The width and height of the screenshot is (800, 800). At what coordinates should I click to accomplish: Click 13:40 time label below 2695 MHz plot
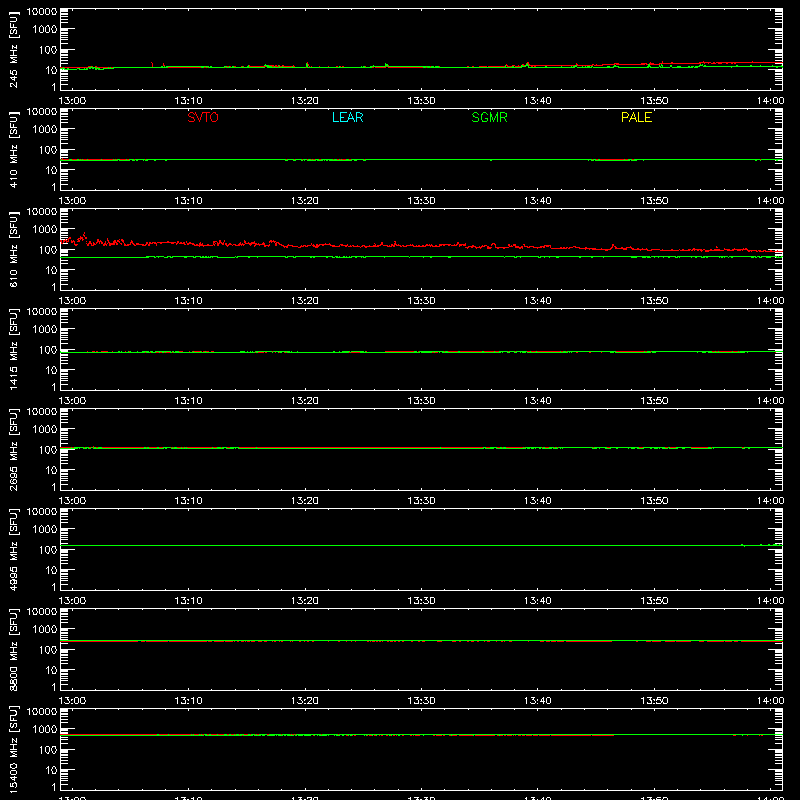(538, 501)
